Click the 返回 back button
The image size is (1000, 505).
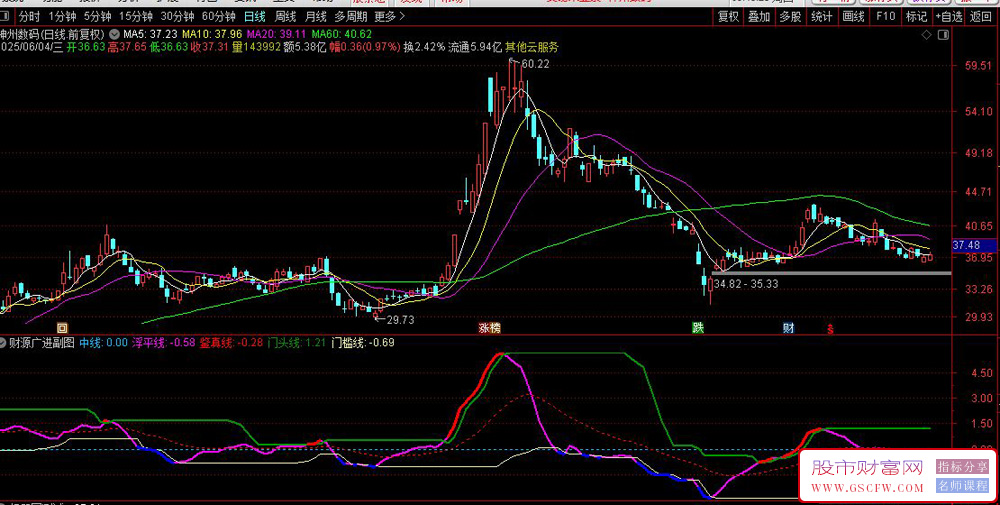(981, 17)
